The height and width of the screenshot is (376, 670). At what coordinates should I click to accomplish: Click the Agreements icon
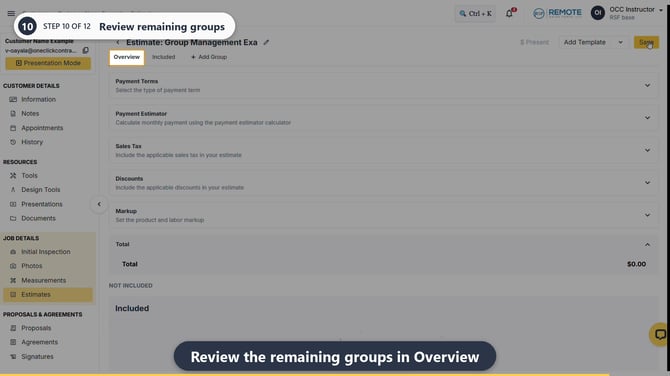coord(13,342)
